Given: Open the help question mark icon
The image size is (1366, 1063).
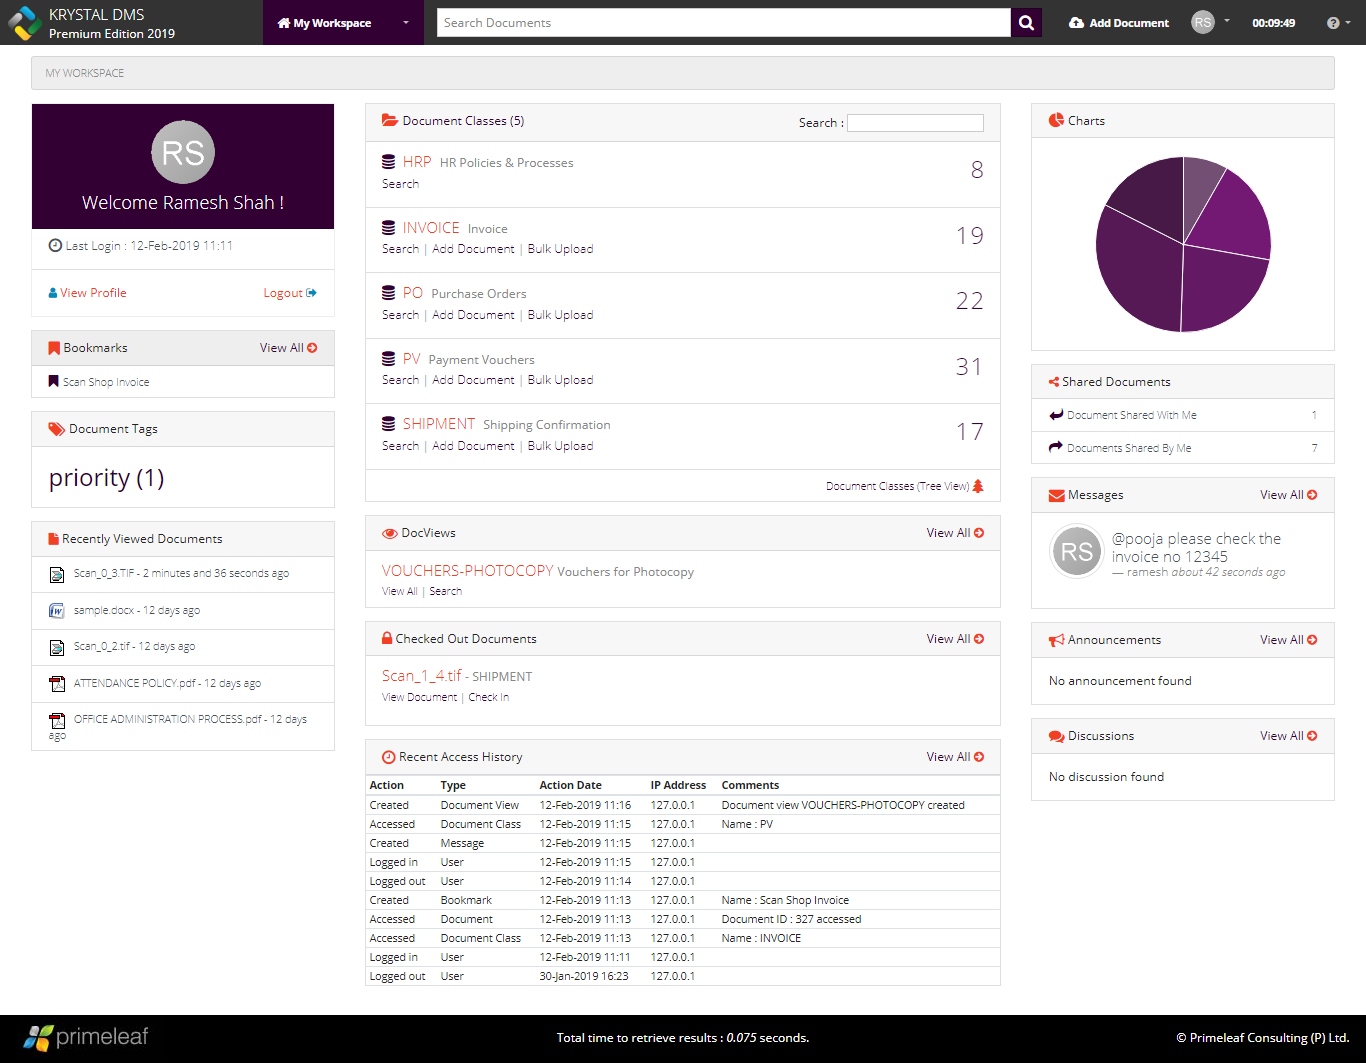Looking at the screenshot, I should tap(1333, 23).
